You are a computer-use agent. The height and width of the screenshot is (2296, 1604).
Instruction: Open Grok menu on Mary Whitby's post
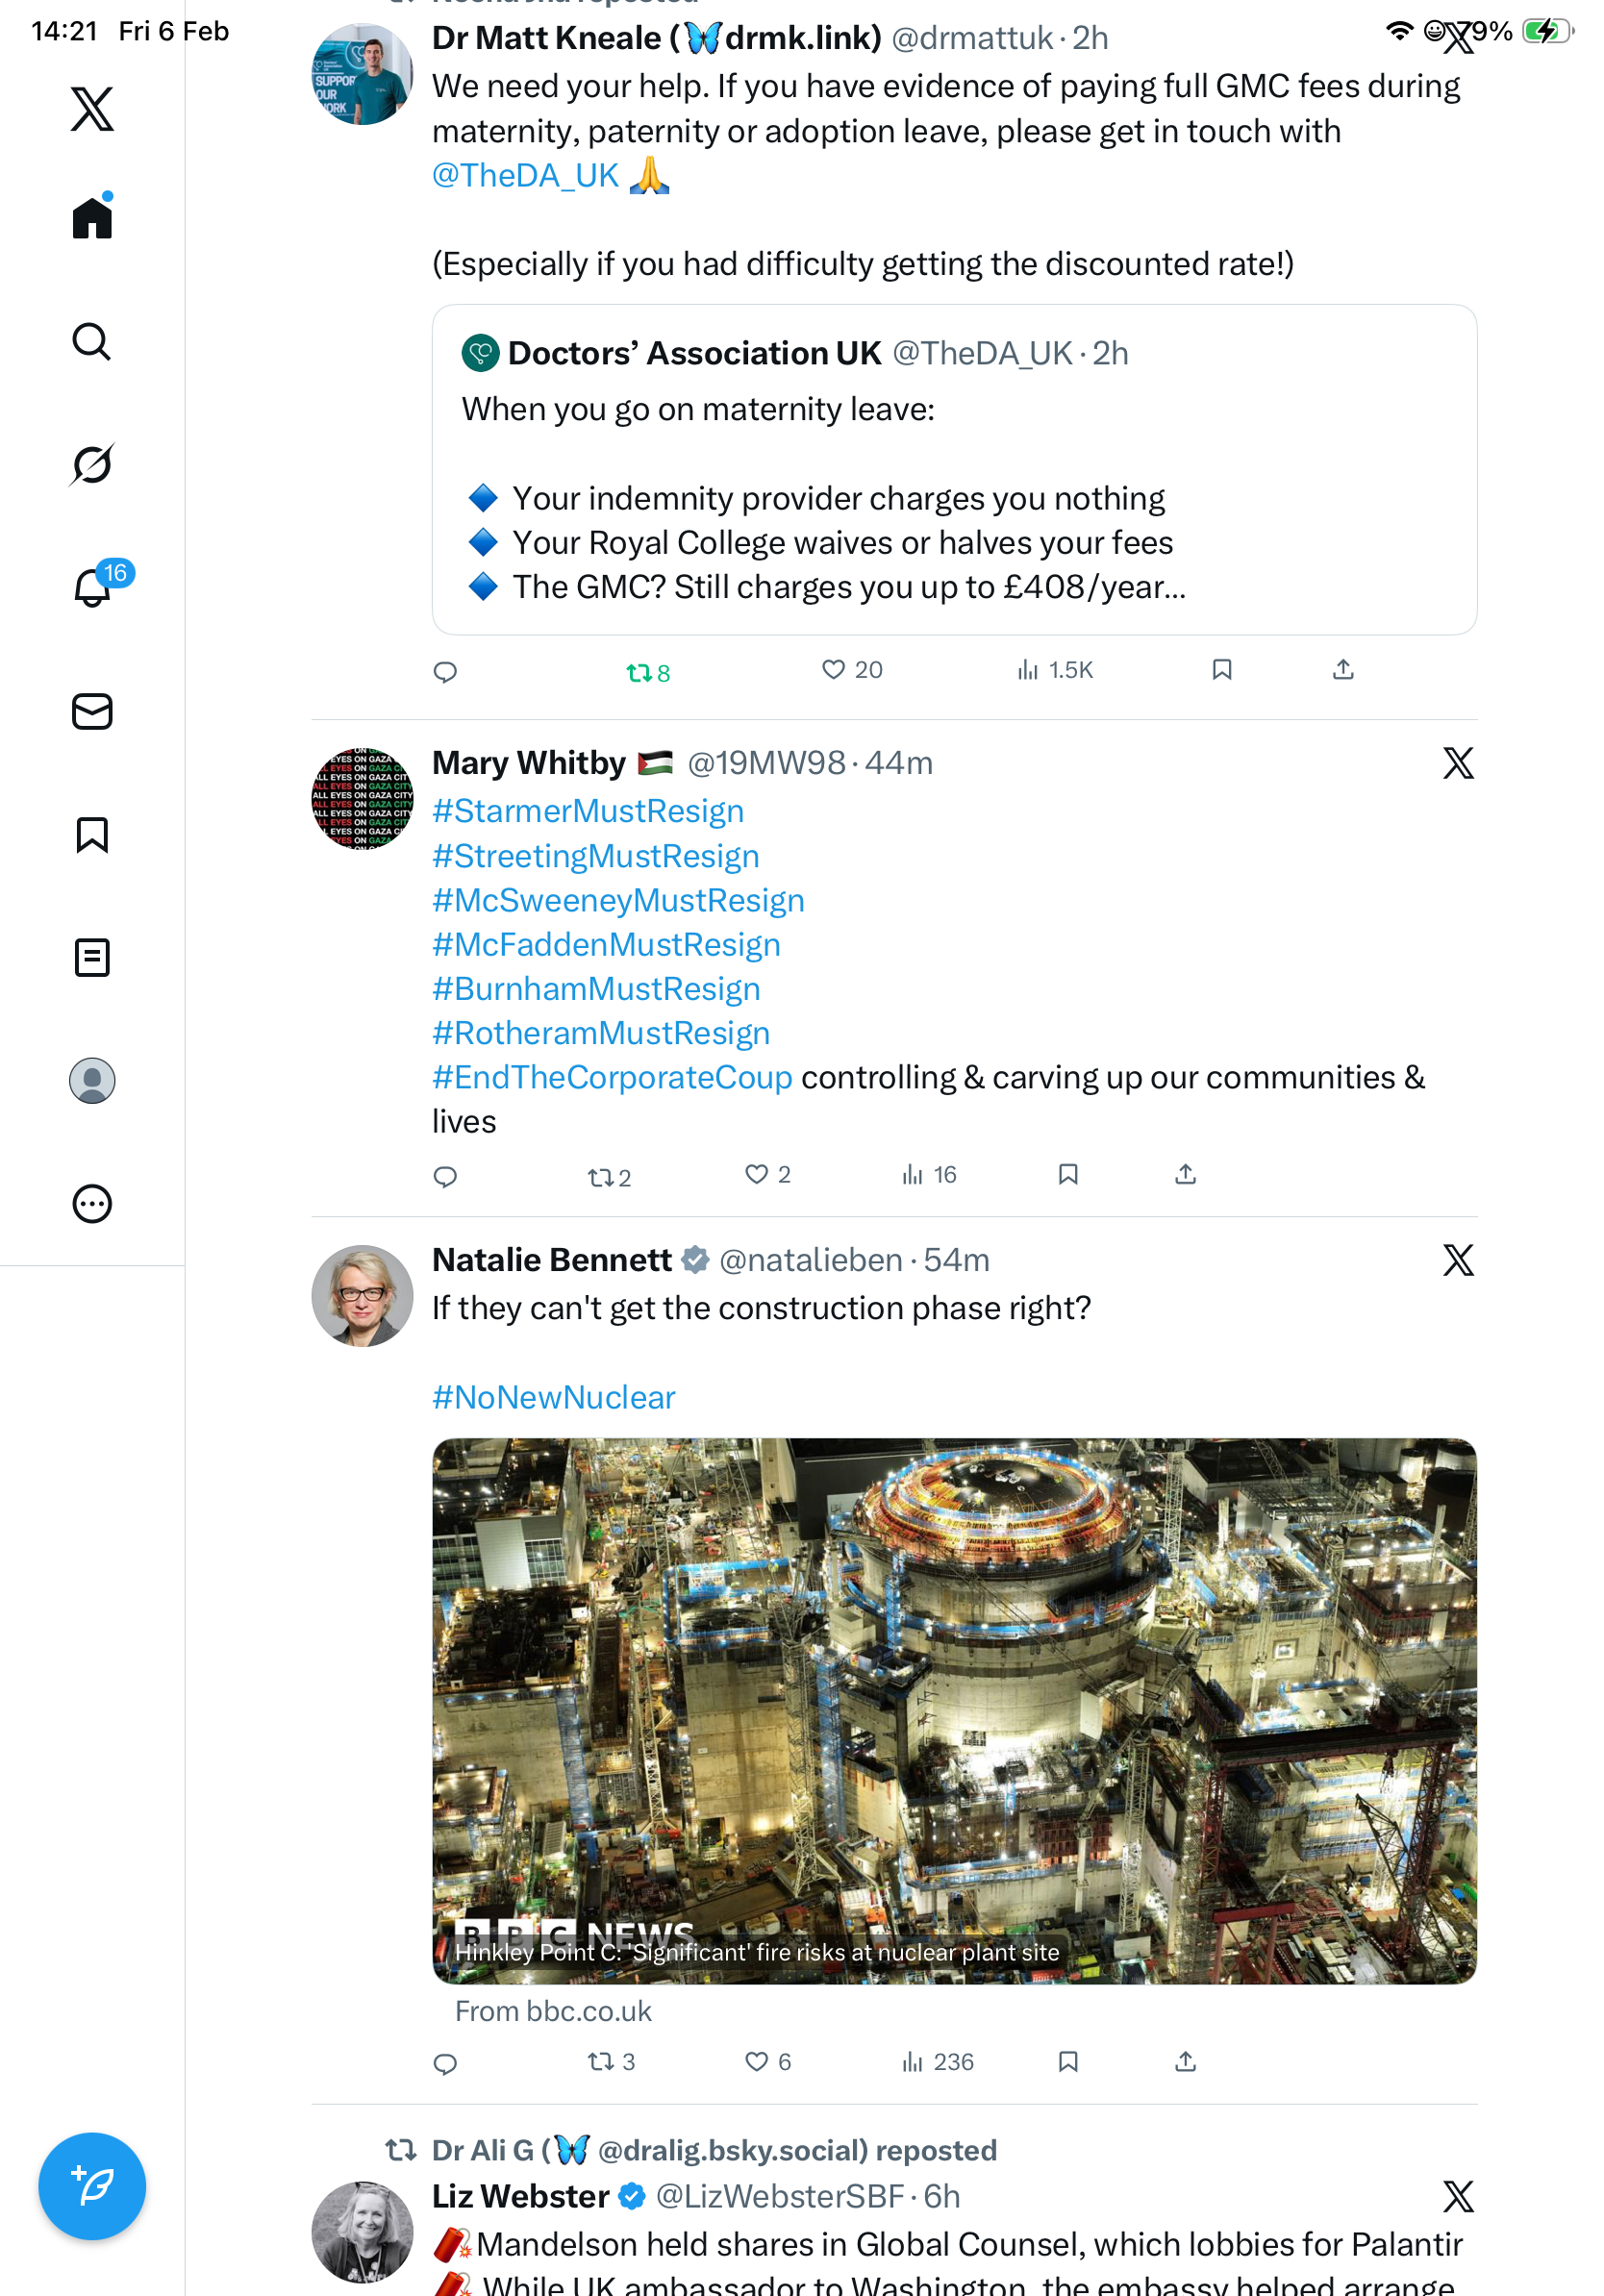pyautogui.click(x=1458, y=763)
